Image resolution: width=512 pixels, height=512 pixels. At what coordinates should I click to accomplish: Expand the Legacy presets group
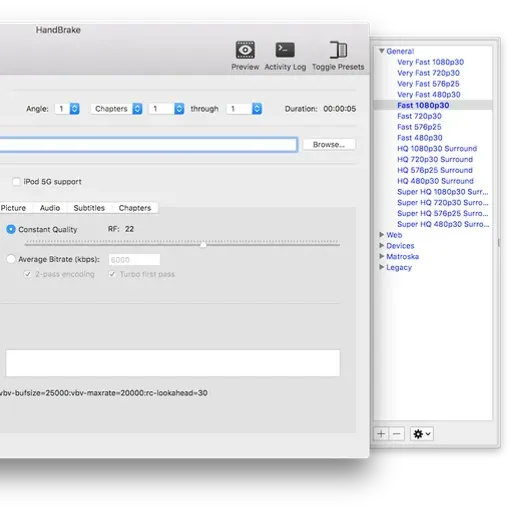pos(382,267)
